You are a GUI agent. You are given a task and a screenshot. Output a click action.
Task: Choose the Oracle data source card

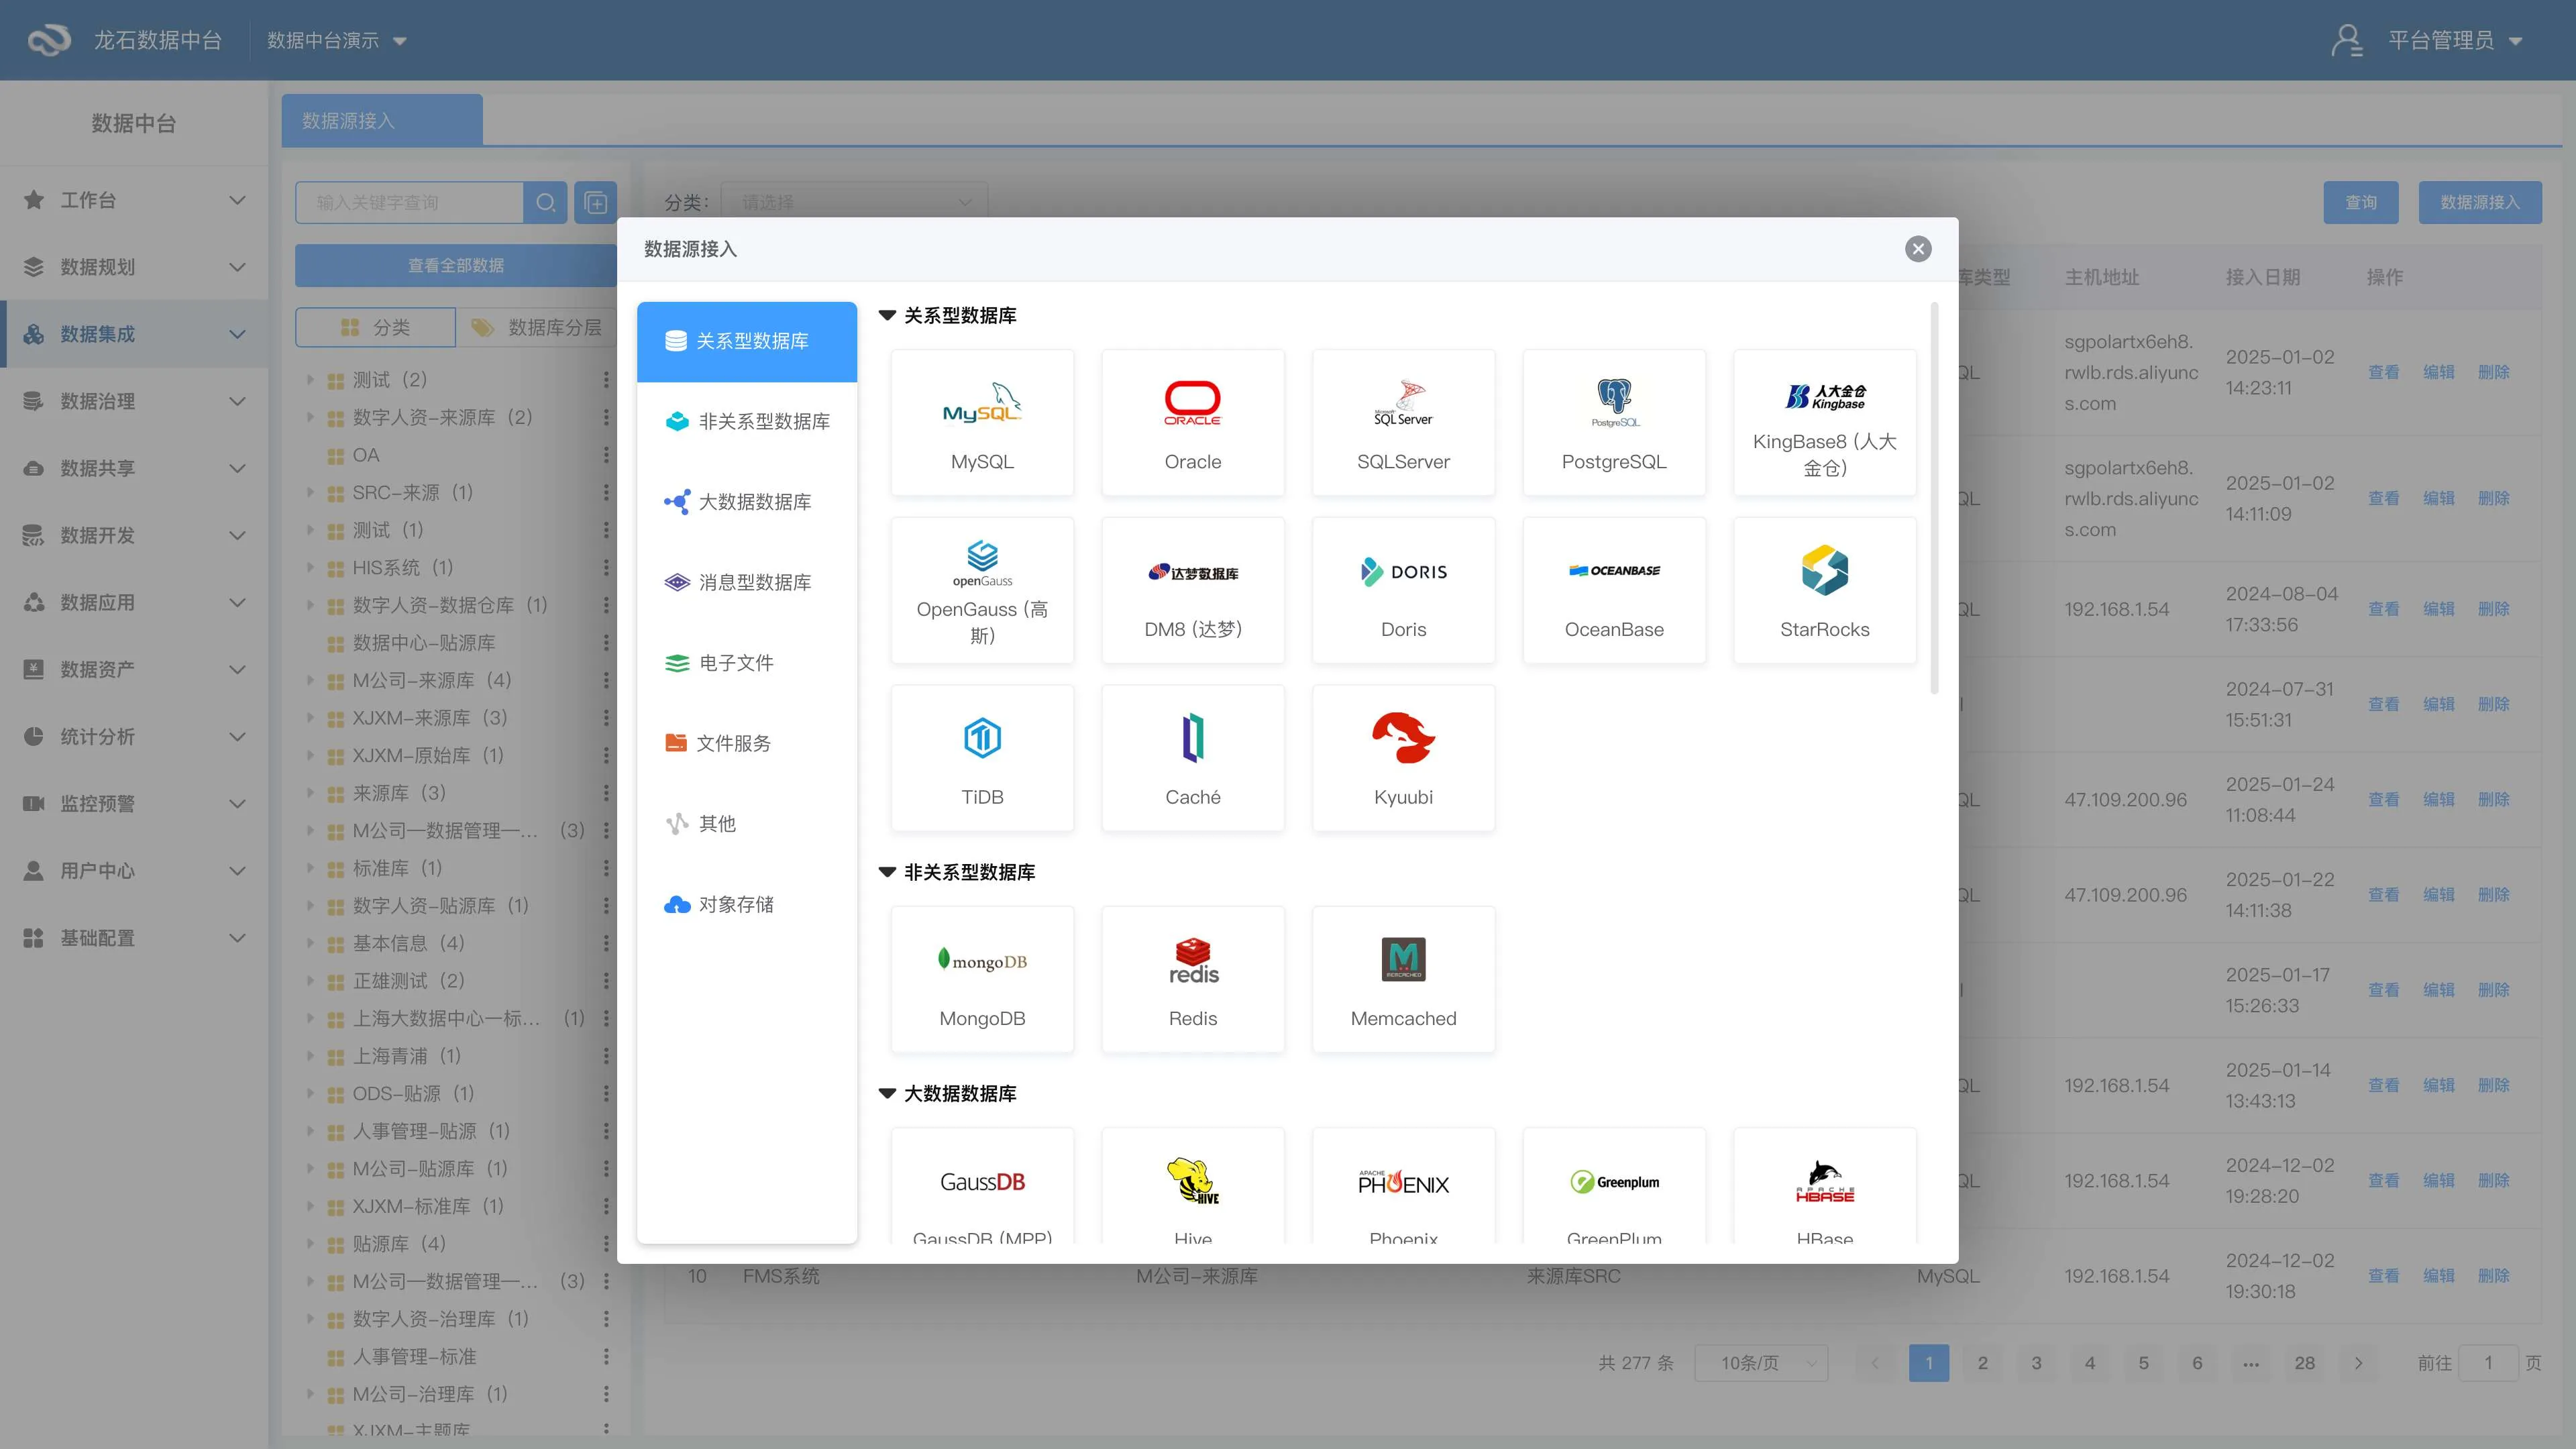click(x=1192, y=422)
